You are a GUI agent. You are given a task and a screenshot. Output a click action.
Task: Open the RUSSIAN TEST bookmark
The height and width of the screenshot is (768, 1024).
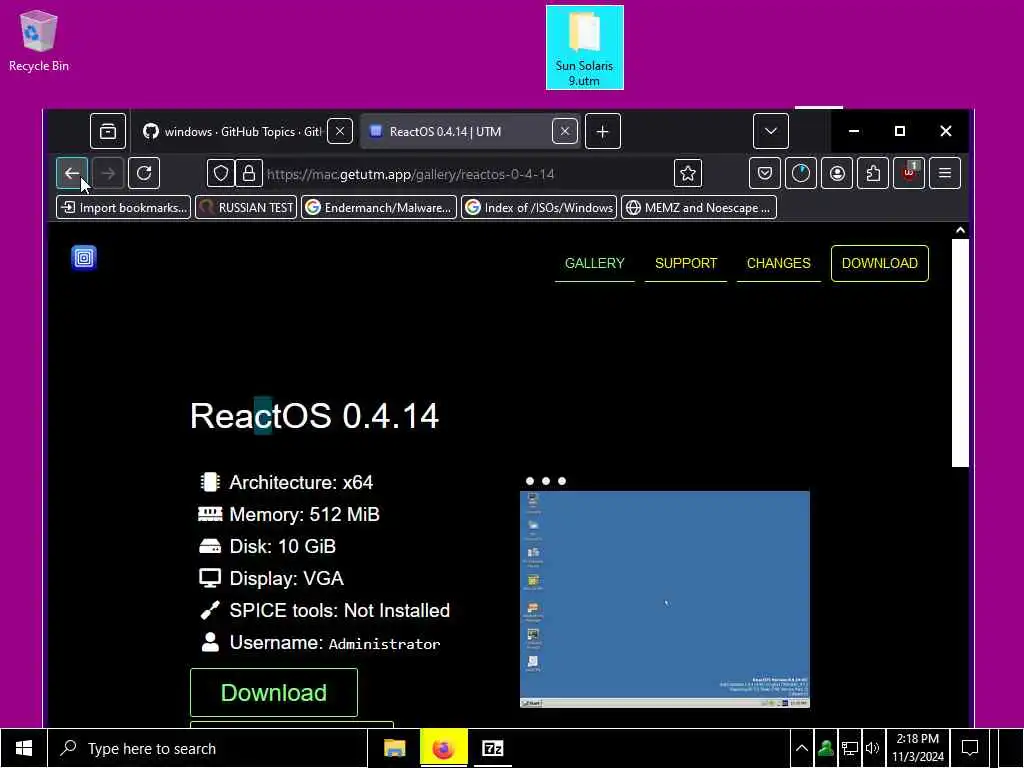[246, 208]
